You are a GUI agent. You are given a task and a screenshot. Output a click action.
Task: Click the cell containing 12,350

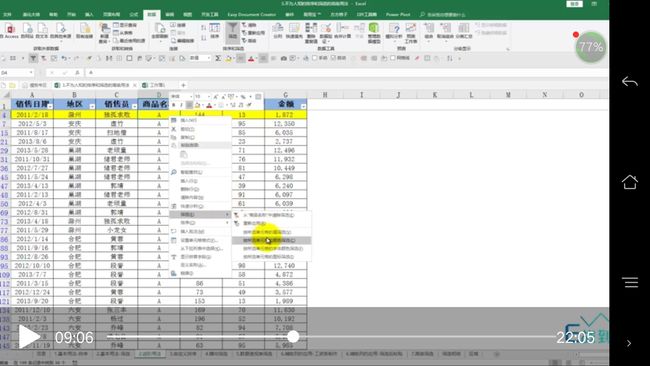[x=286, y=124]
